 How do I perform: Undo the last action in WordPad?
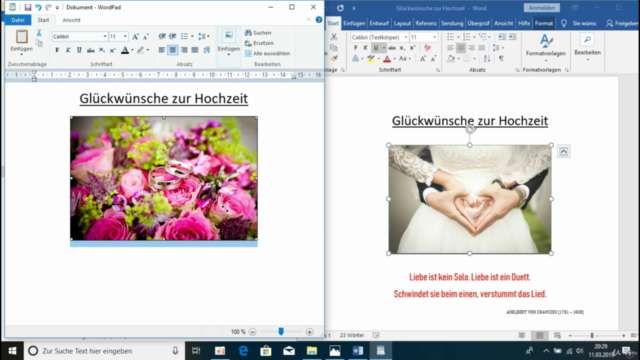pos(38,7)
